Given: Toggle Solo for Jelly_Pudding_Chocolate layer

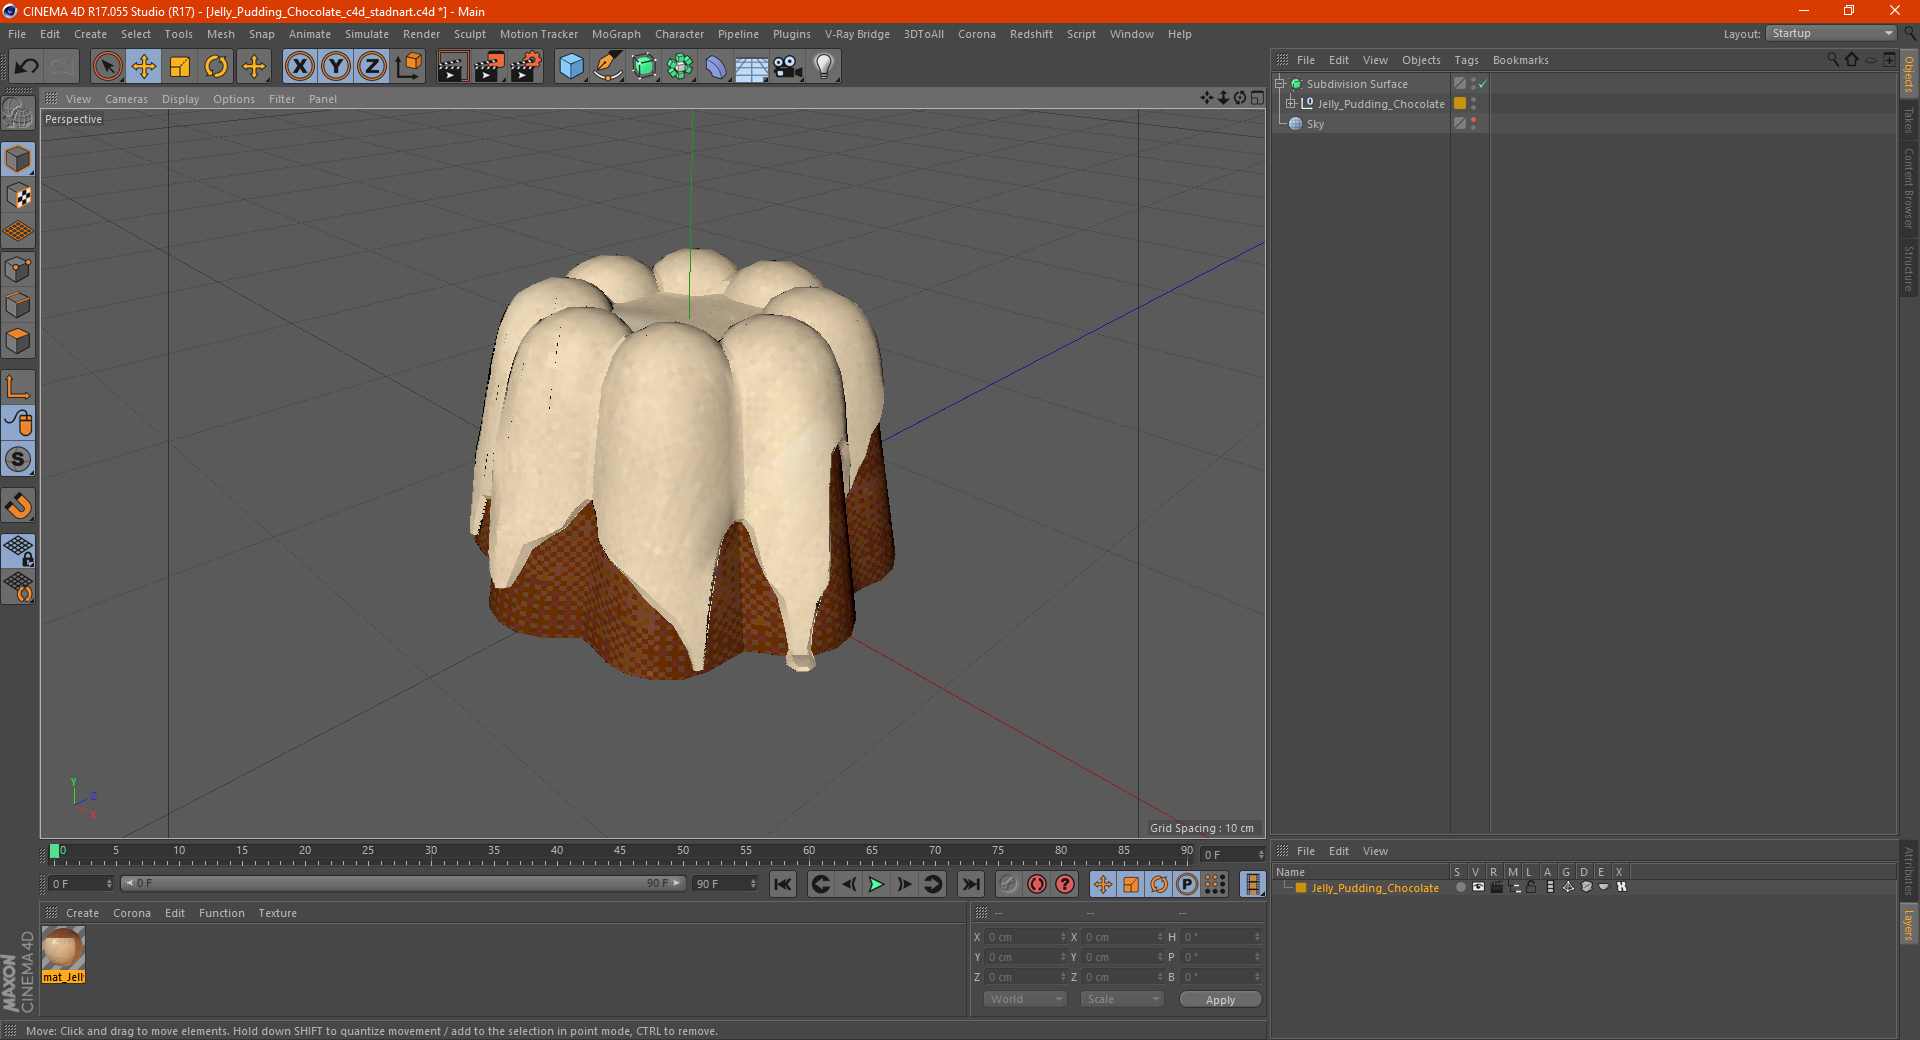Looking at the screenshot, I should point(1461,887).
